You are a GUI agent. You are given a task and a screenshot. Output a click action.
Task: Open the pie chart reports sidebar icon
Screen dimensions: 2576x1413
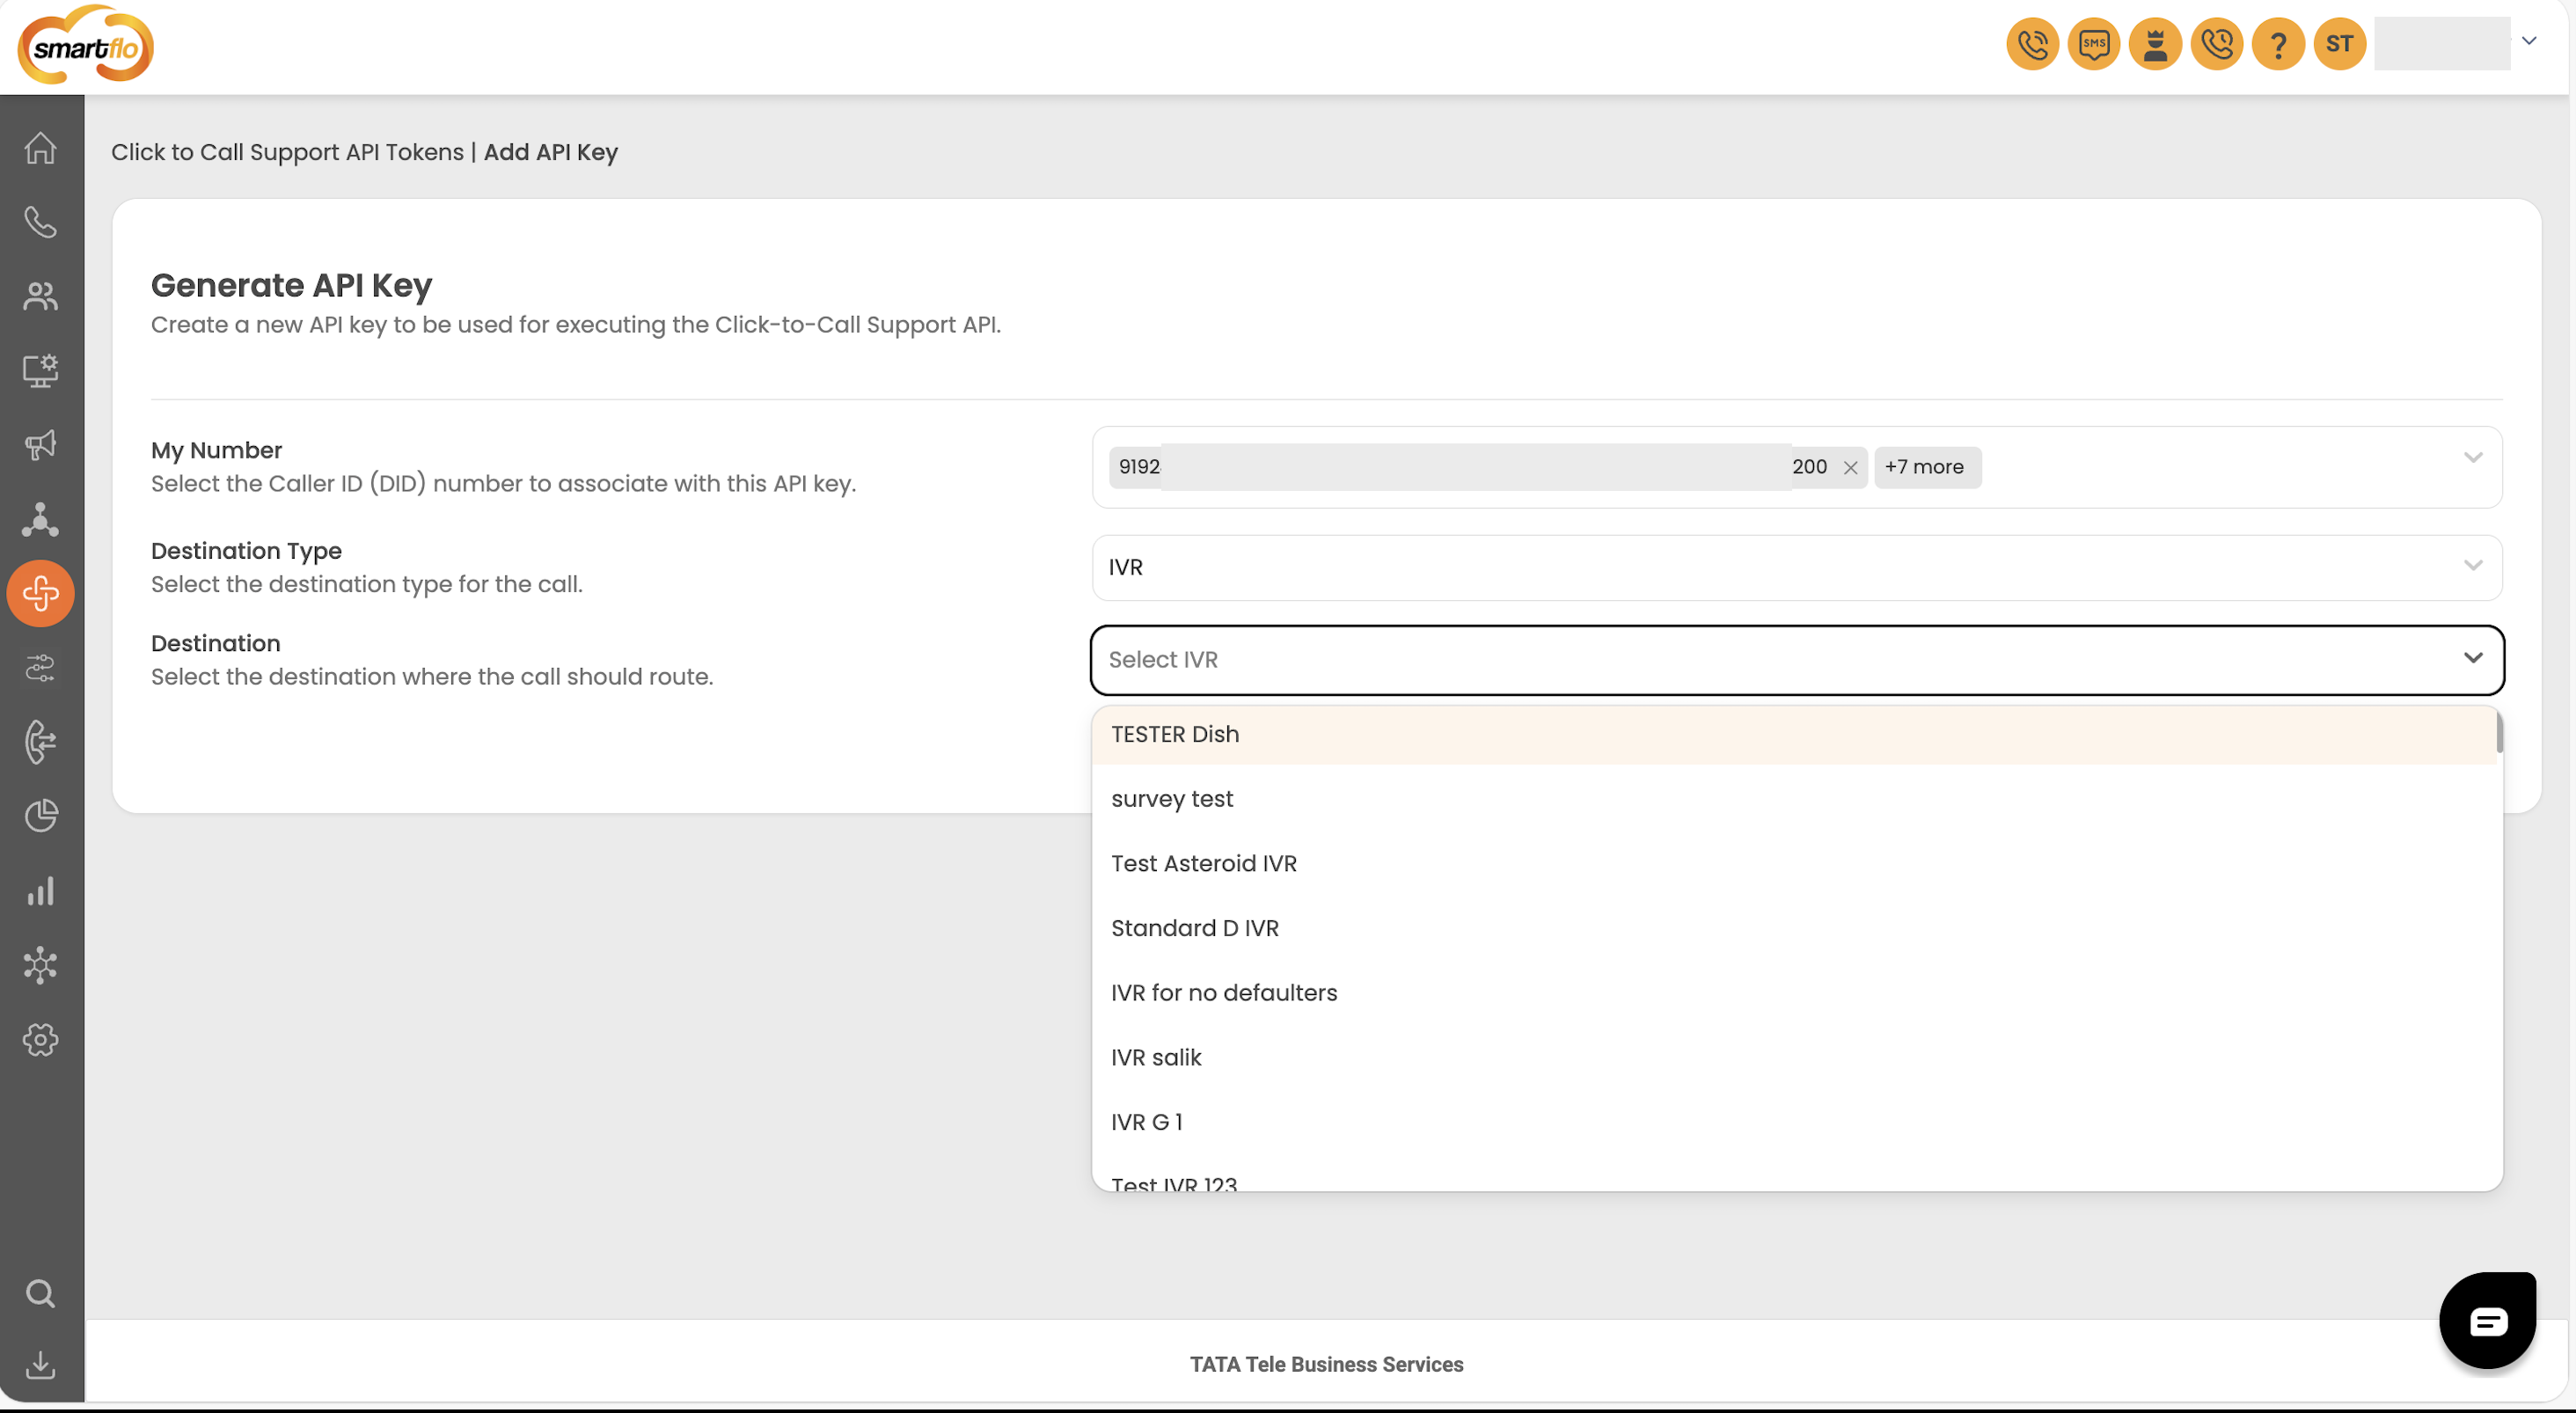(x=41, y=816)
